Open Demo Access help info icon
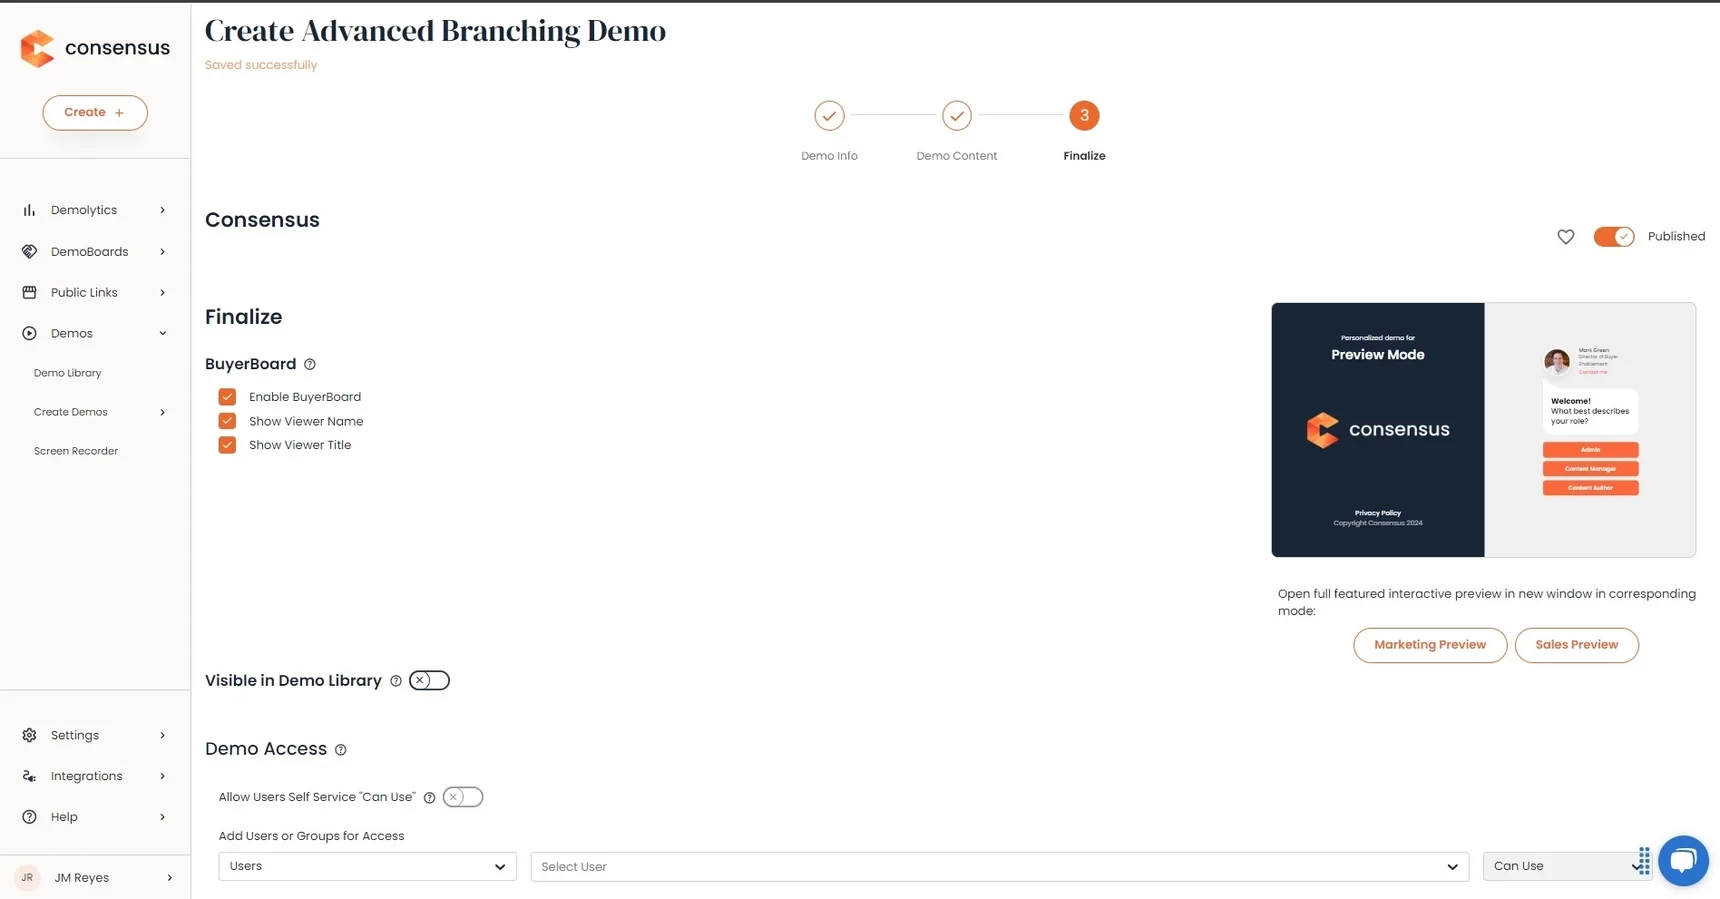Screen dimensions: 1720x899 [341, 750]
